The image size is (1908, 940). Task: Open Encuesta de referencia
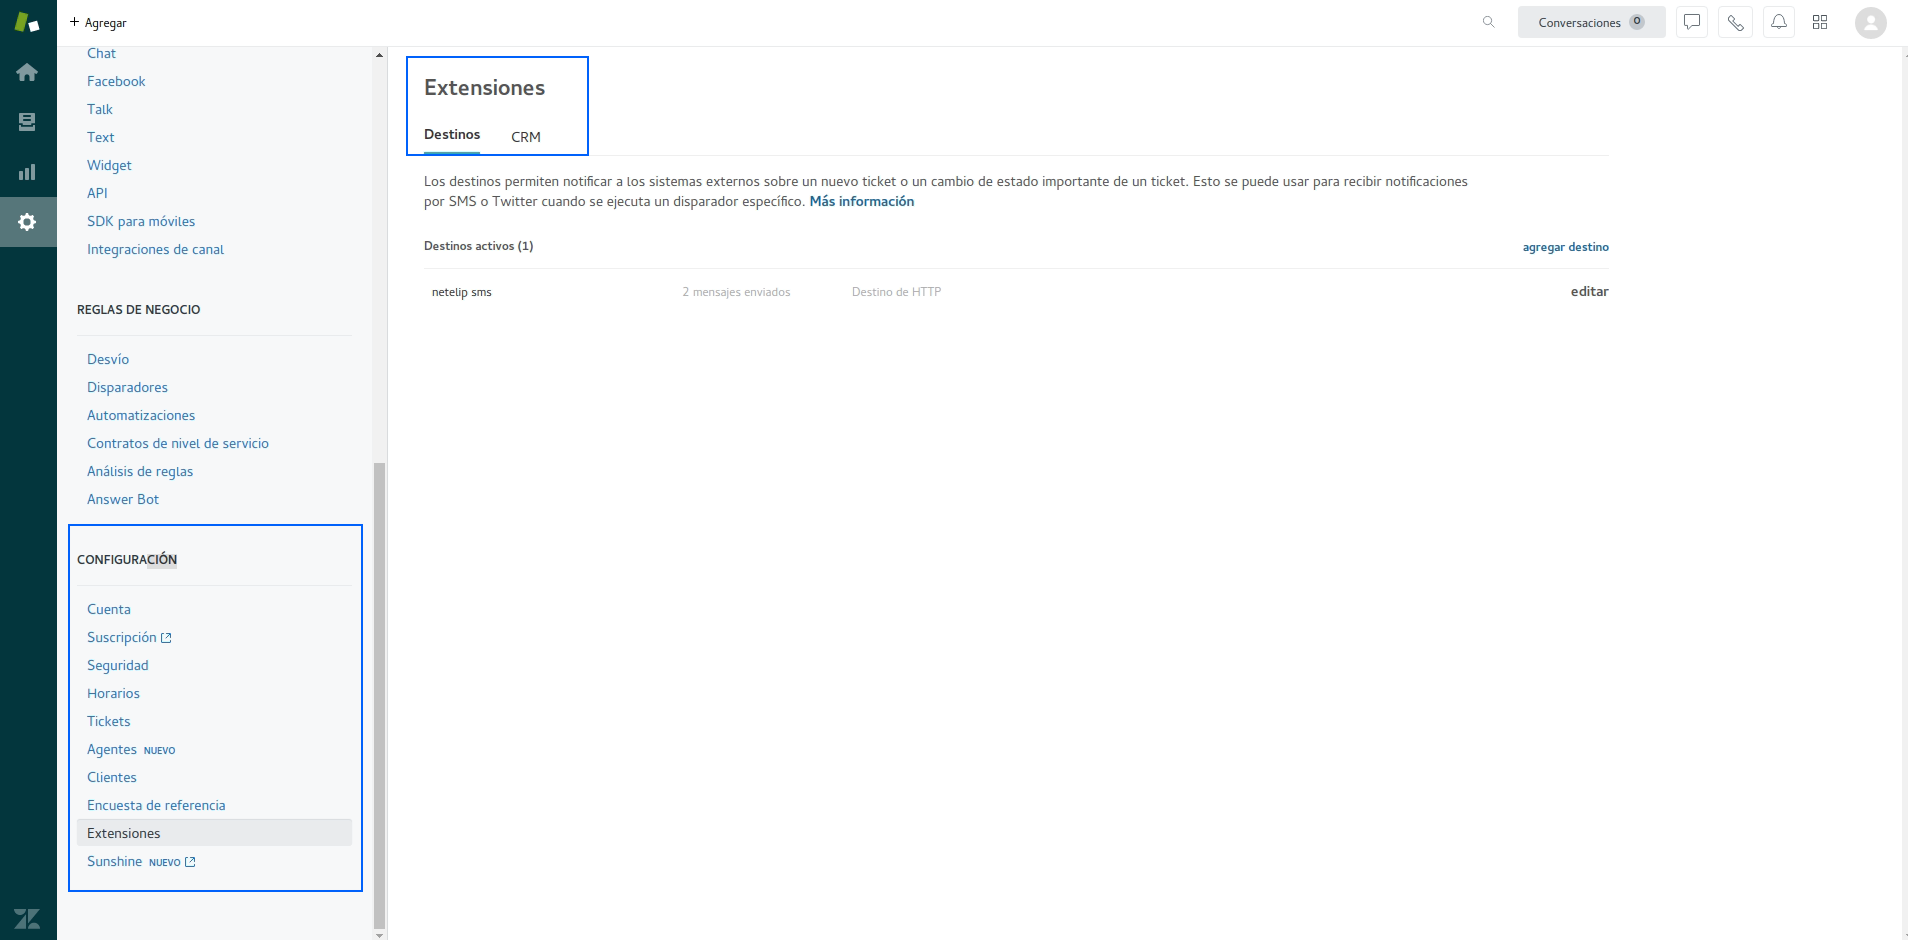(x=156, y=805)
